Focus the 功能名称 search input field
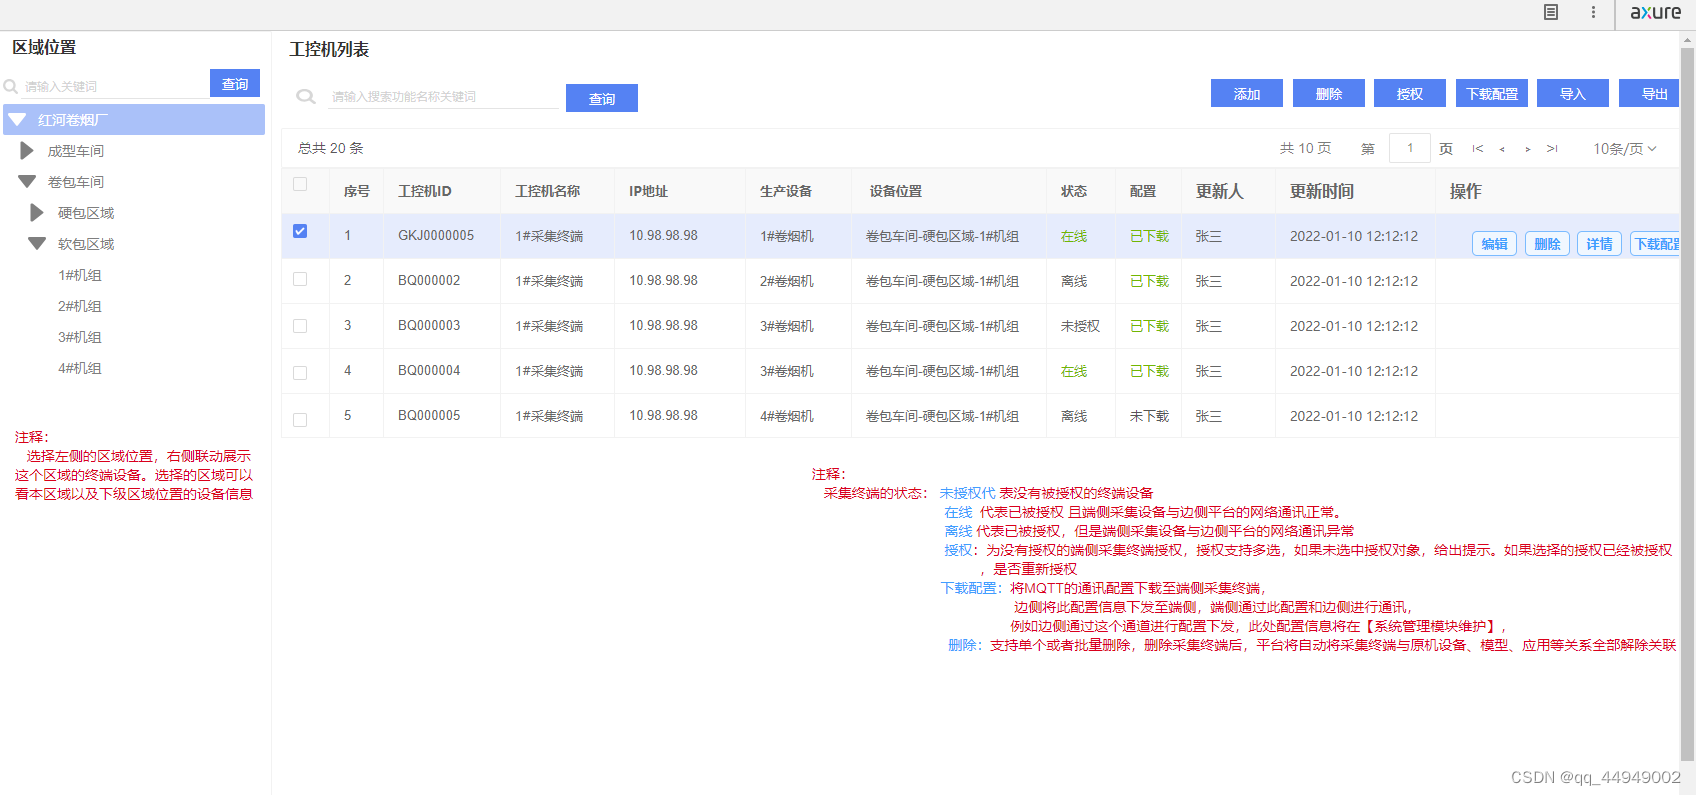This screenshot has width=1696, height=795. click(444, 97)
